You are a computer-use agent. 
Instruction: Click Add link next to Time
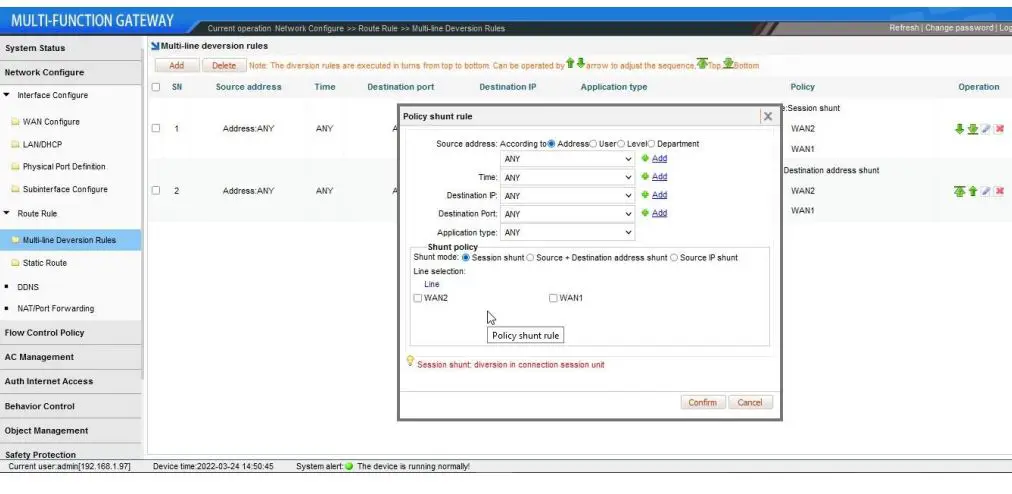[660, 176]
